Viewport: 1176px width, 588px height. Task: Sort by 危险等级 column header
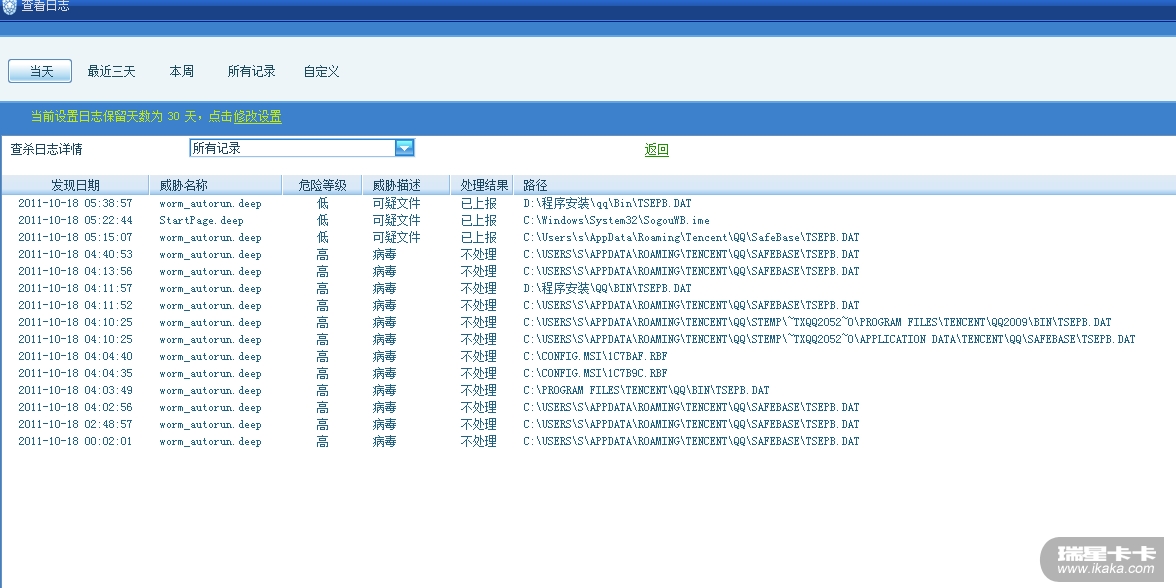pos(322,185)
